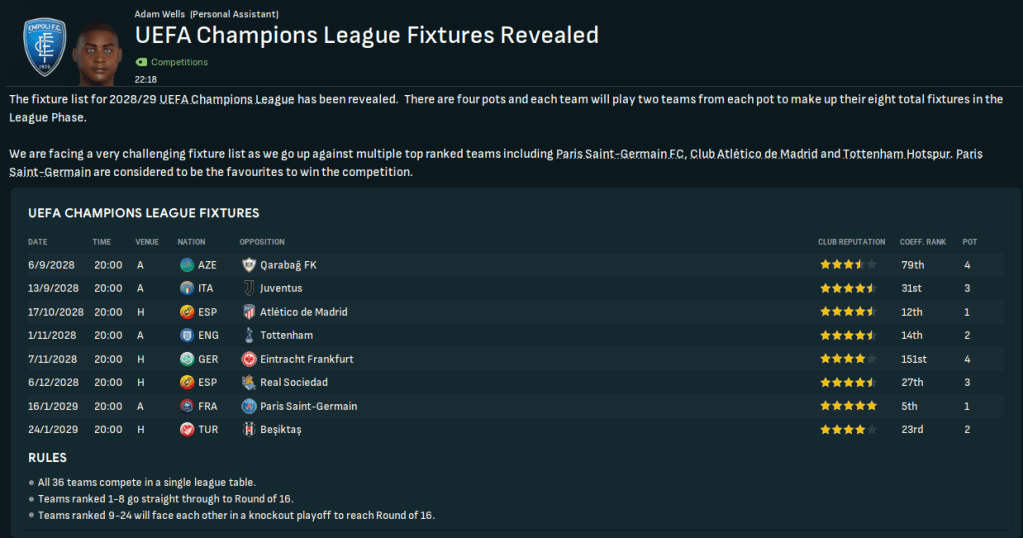Viewport: 1023px width, 538px height.
Task: Open Tottenham Hotspur link in message text
Action: (897, 154)
